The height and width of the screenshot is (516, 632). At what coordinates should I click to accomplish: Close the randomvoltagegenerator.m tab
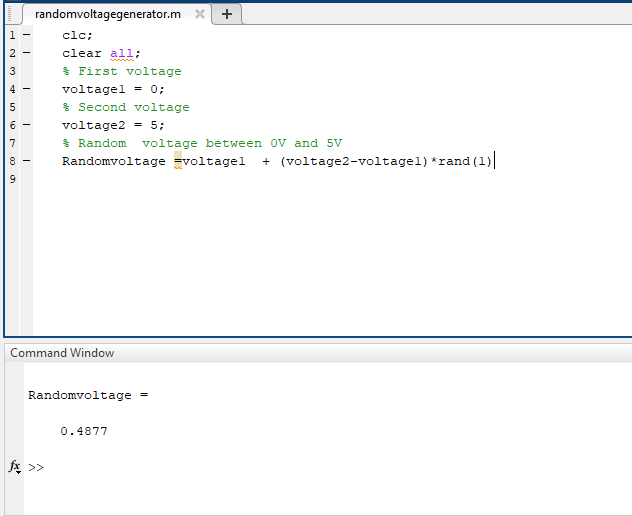point(200,14)
